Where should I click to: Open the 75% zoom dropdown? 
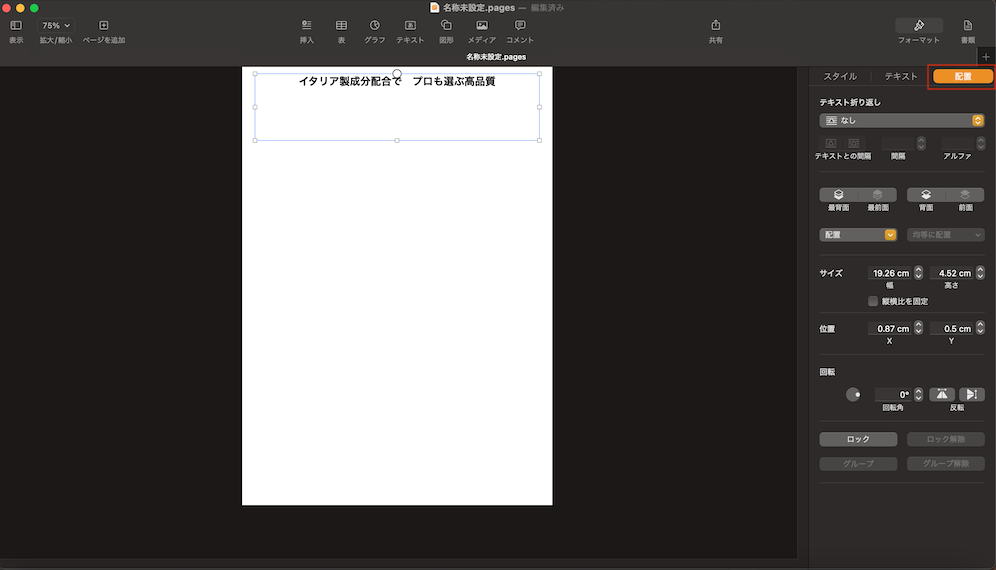click(55, 25)
